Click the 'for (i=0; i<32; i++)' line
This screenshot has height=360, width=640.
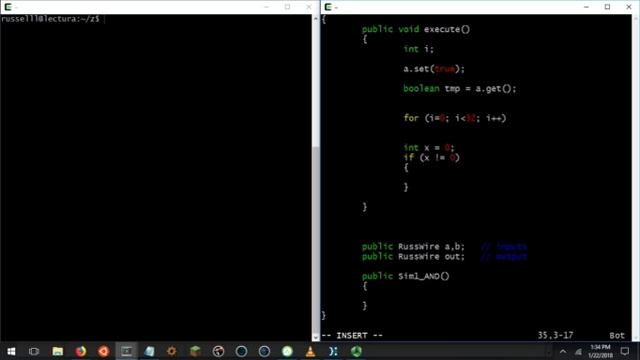coord(455,118)
